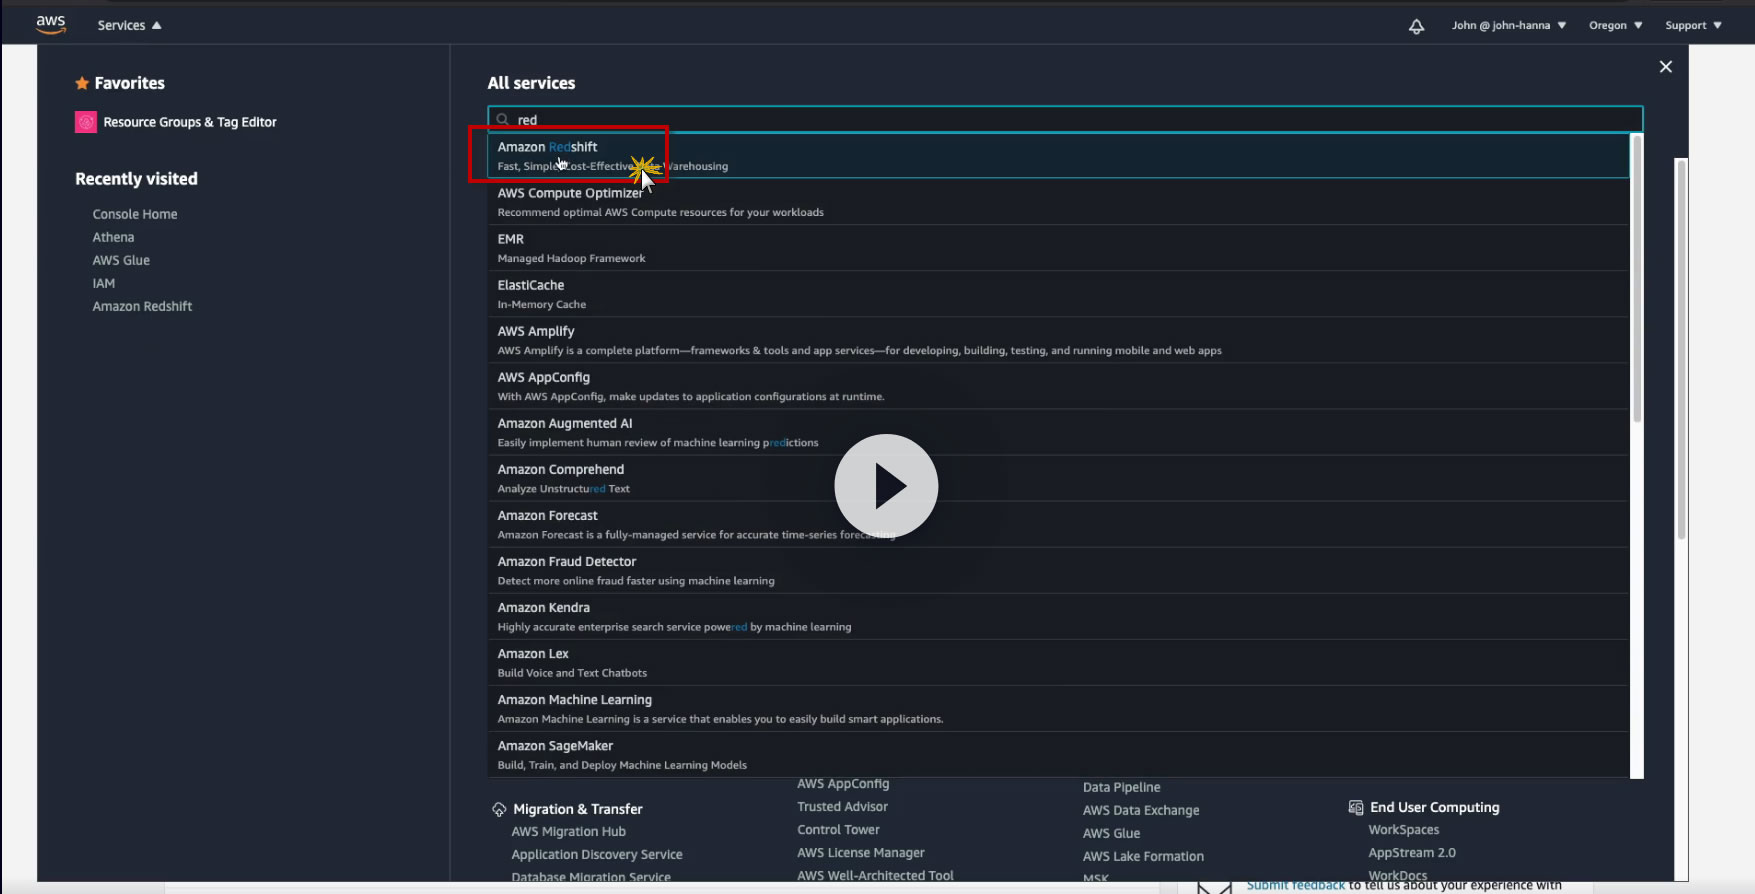
Task: Select ElastiCache from search results
Action: click(x=1058, y=294)
